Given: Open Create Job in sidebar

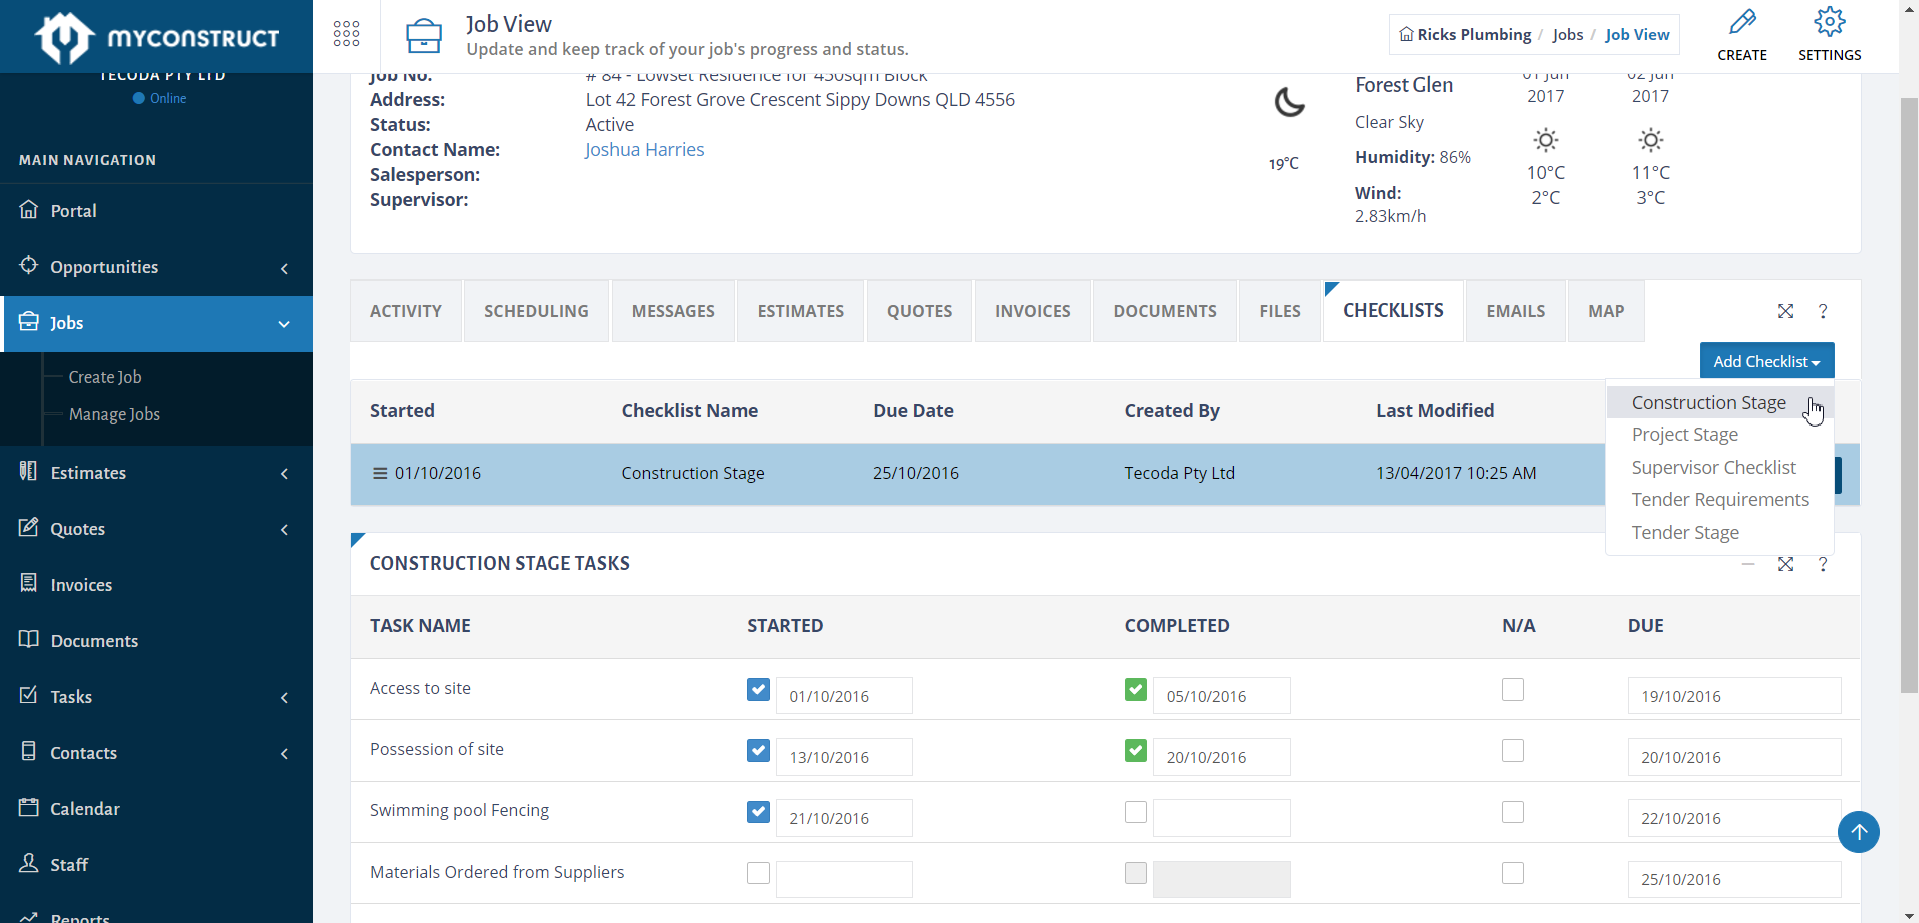Looking at the screenshot, I should click(x=105, y=377).
